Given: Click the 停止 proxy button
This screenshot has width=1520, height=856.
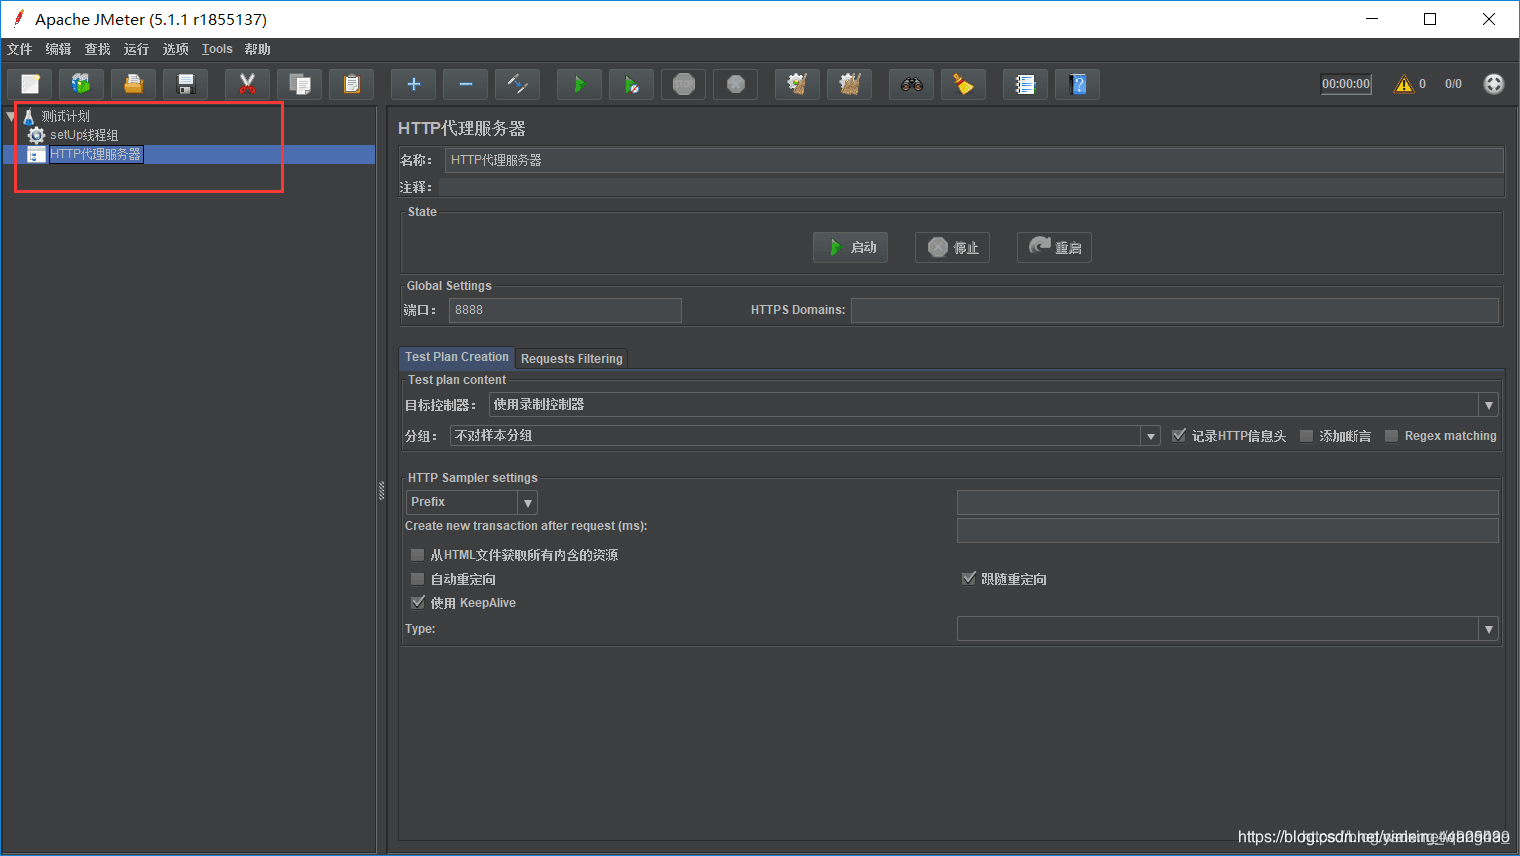Looking at the screenshot, I should (x=952, y=247).
